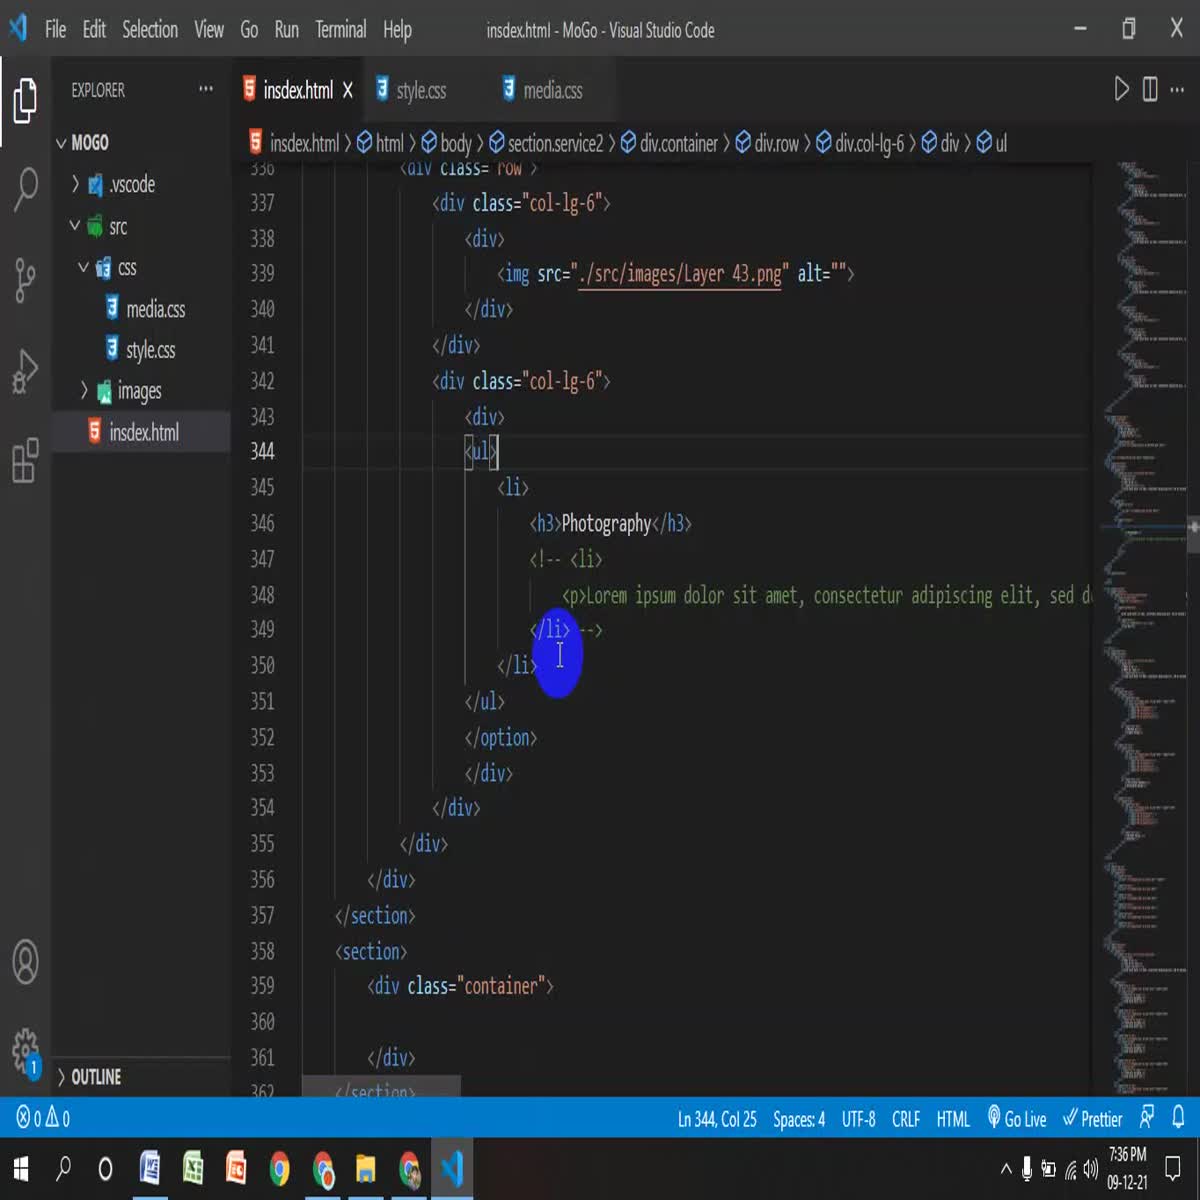1200x1200 pixels.
Task: Open the Explorer view in activity bar
Action: point(25,99)
